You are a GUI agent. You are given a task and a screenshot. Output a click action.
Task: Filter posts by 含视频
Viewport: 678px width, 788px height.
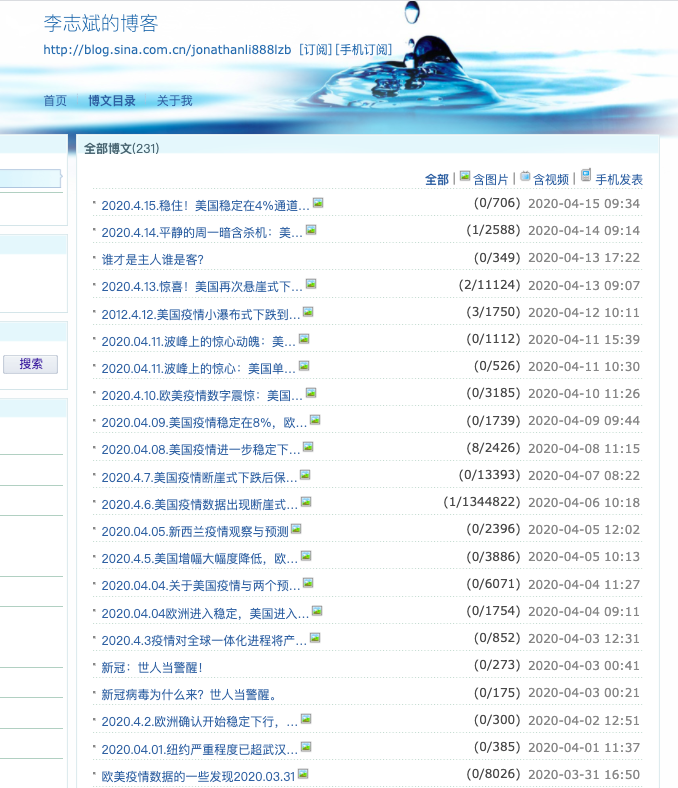point(551,180)
